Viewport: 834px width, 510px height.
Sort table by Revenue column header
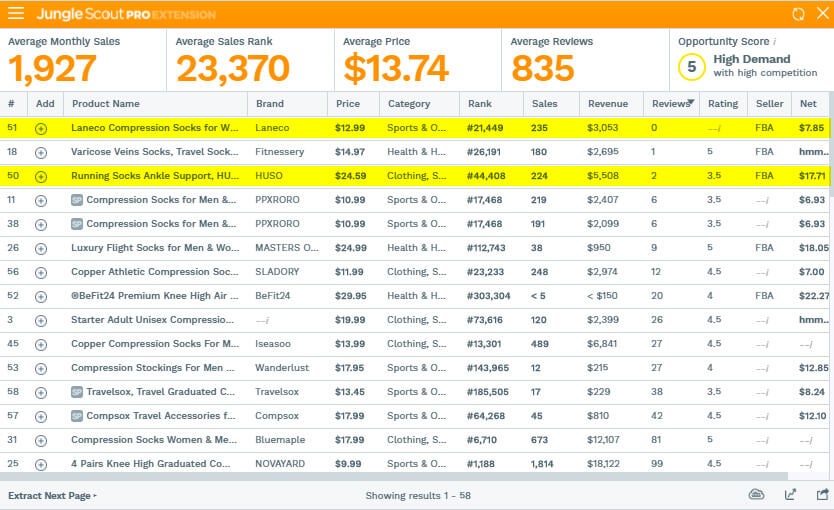coord(612,104)
